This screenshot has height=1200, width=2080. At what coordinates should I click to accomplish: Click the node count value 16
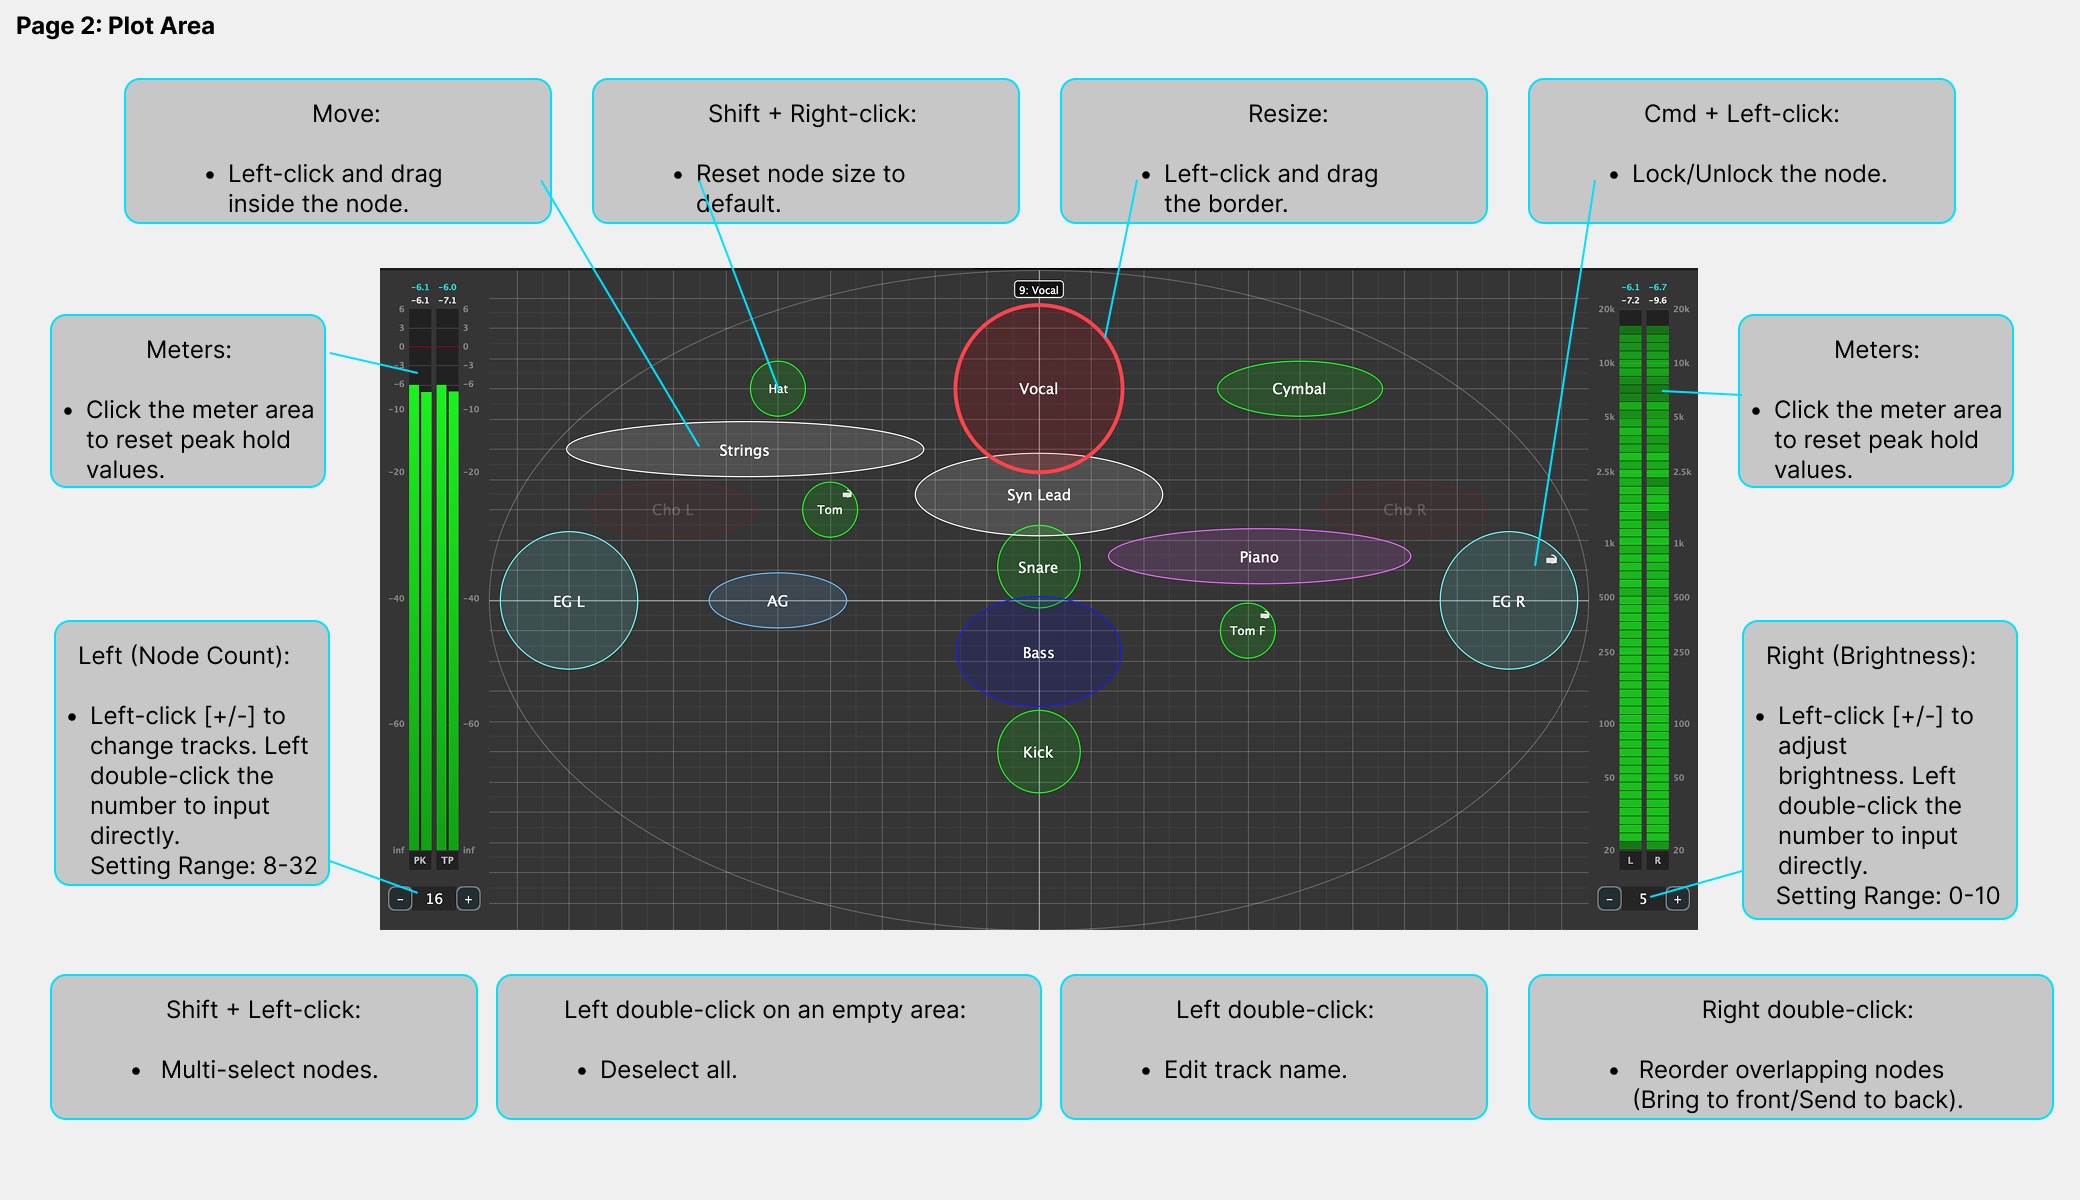[x=434, y=899]
